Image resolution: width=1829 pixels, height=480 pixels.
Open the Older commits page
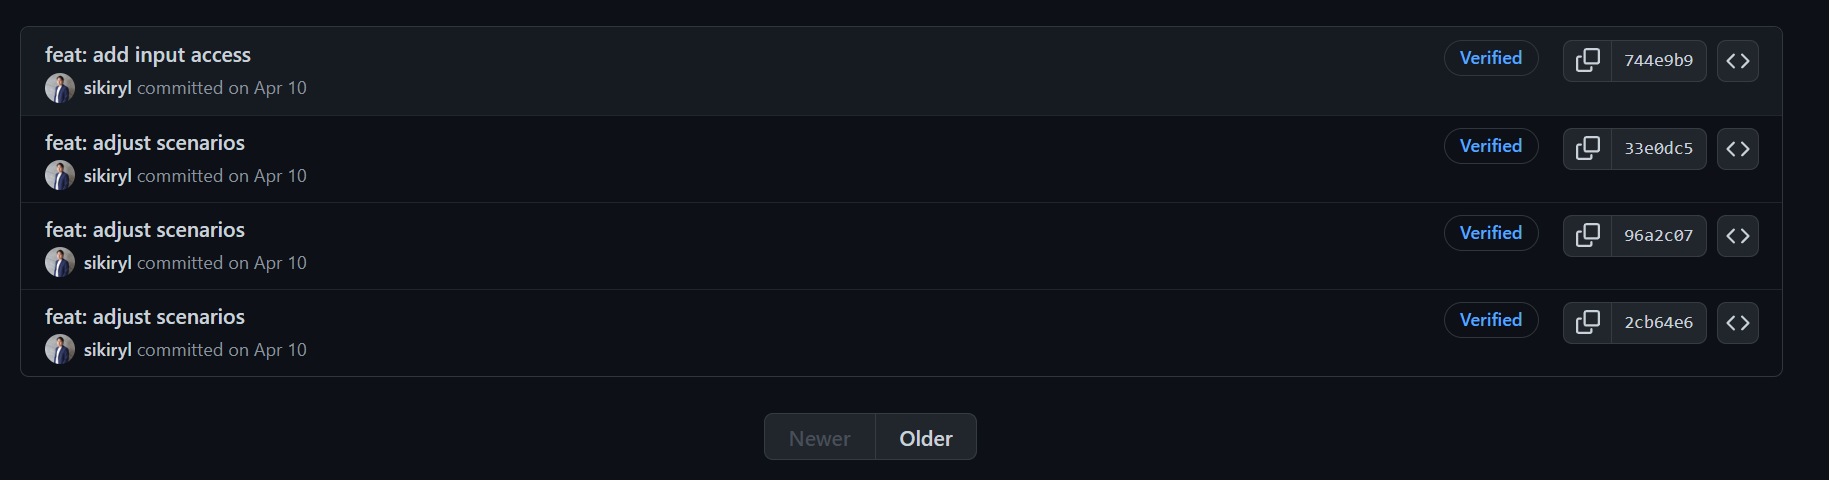coord(925,438)
